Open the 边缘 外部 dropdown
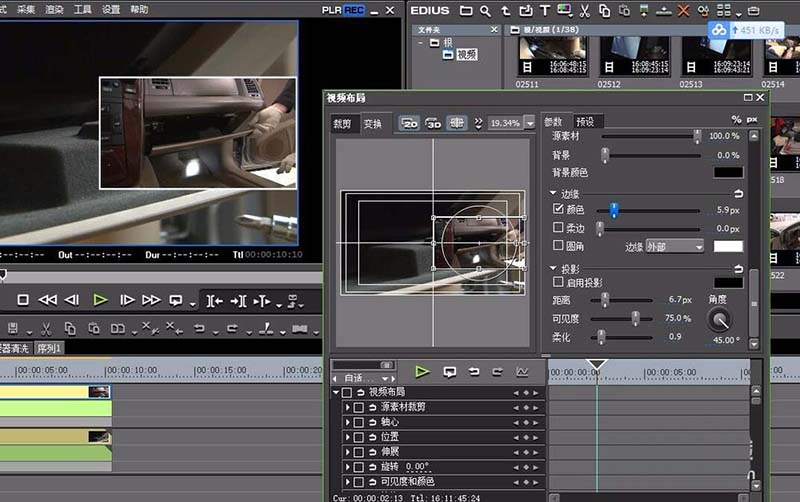The width and height of the screenshot is (800, 502). [x=674, y=246]
